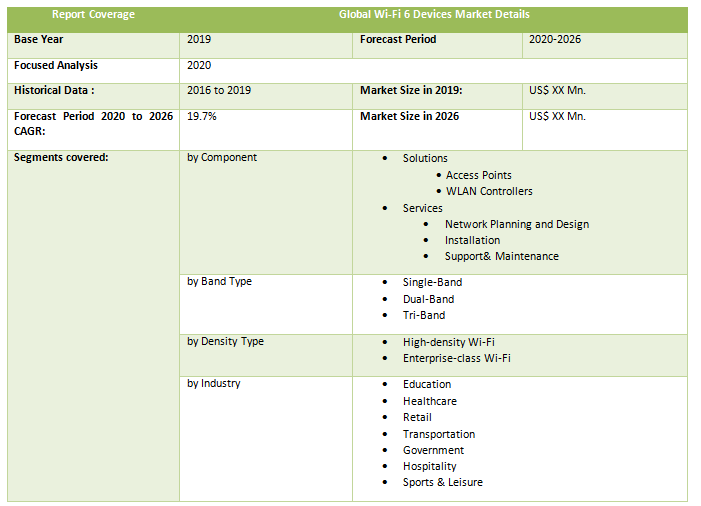This screenshot has width=701, height=506.
Task: Click the Healthcare industry item
Action: click(x=429, y=401)
